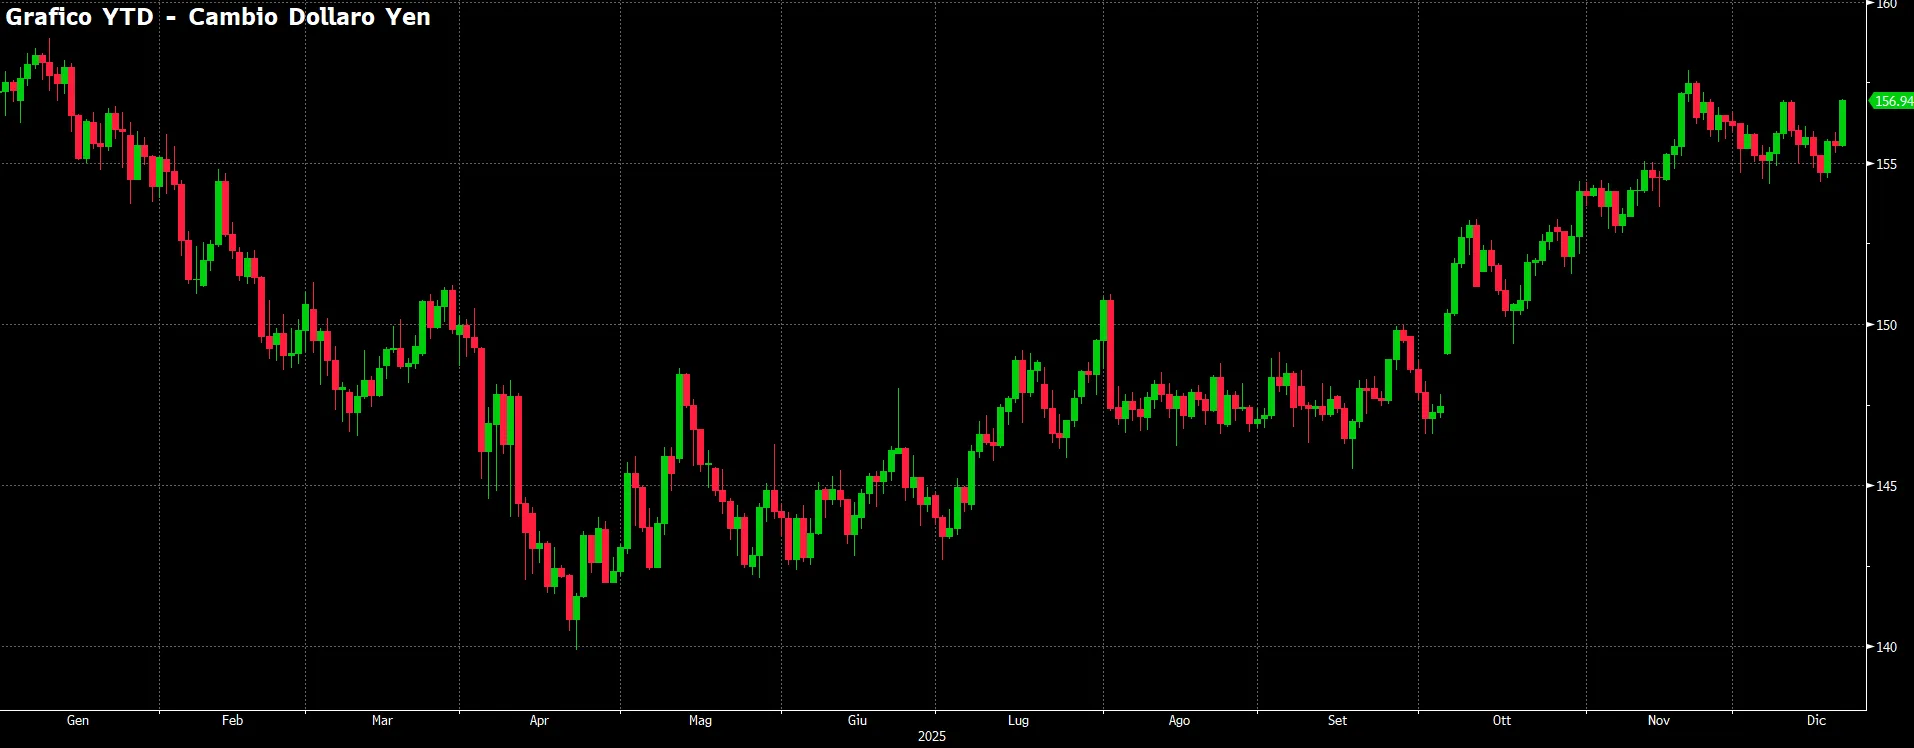Image resolution: width=1914 pixels, height=748 pixels.
Task: Select the chart title Grafico YTD text
Action: point(80,17)
